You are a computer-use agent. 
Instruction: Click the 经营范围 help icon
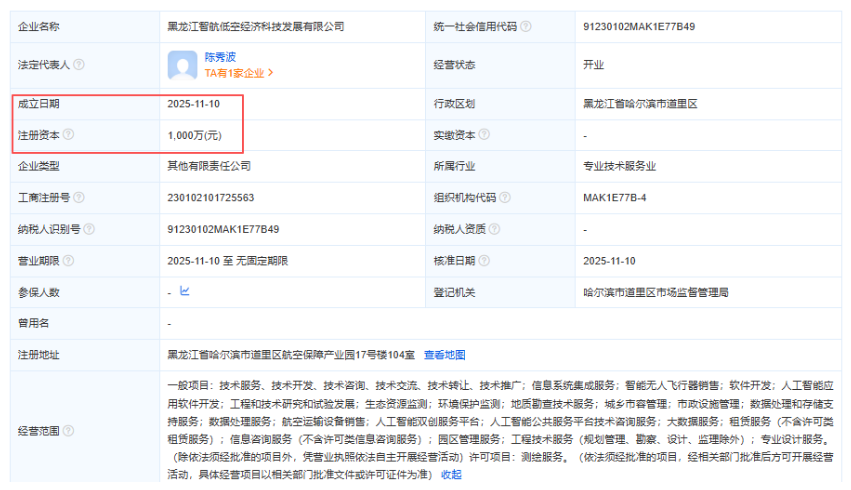69,430
